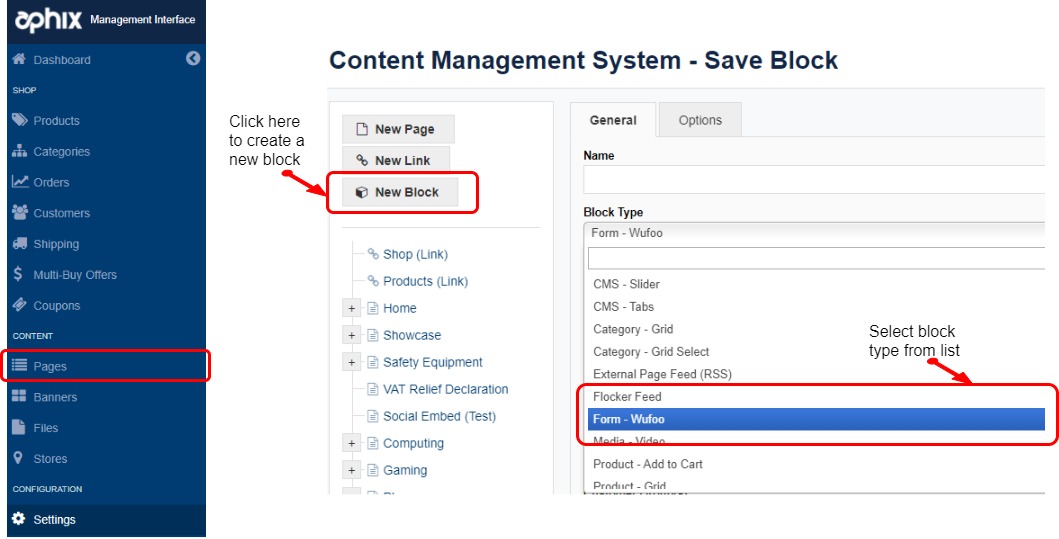Click the Dashboard home icon
The height and width of the screenshot is (539, 1059).
coord(19,60)
